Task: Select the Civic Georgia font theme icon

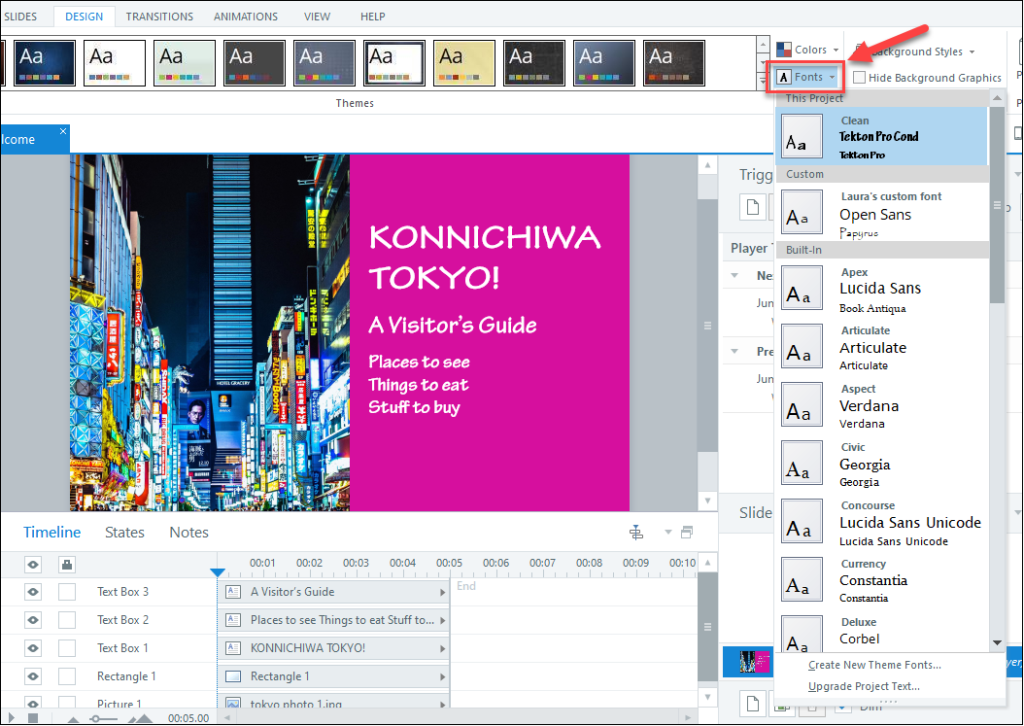Action: 801,465
